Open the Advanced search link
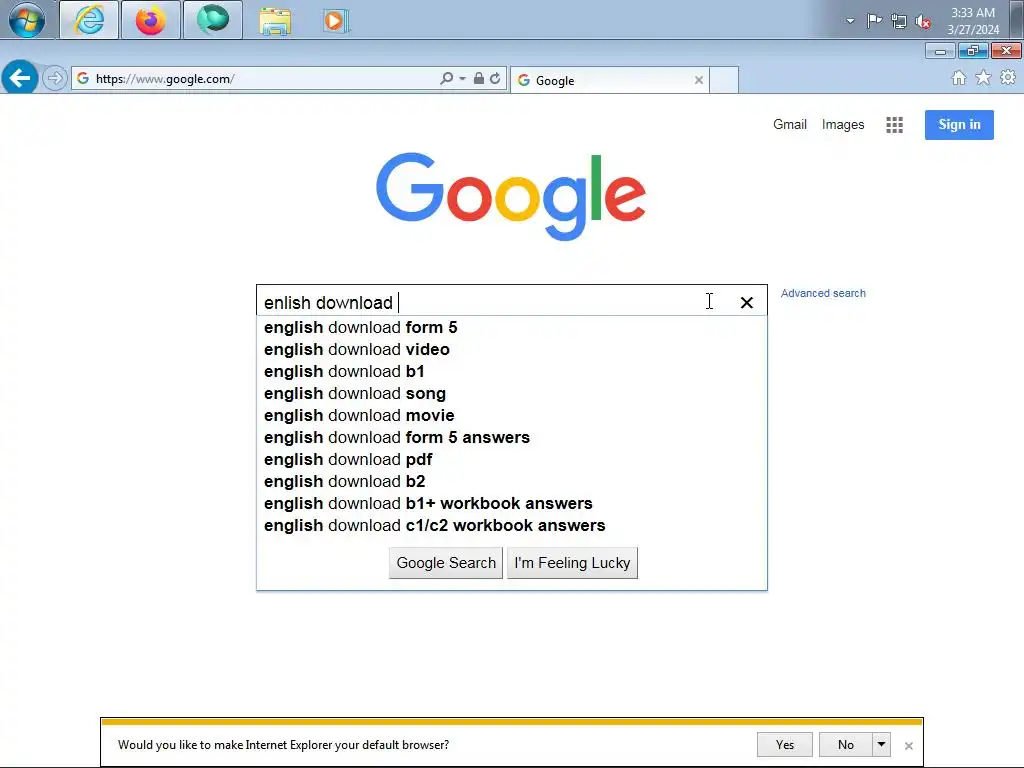The height and width of the screenshot is (768, 1024). pos(823,293)
